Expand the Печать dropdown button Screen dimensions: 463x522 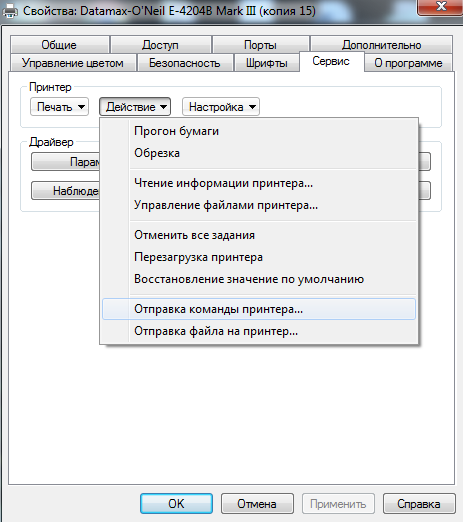click(x=59, y=107)
